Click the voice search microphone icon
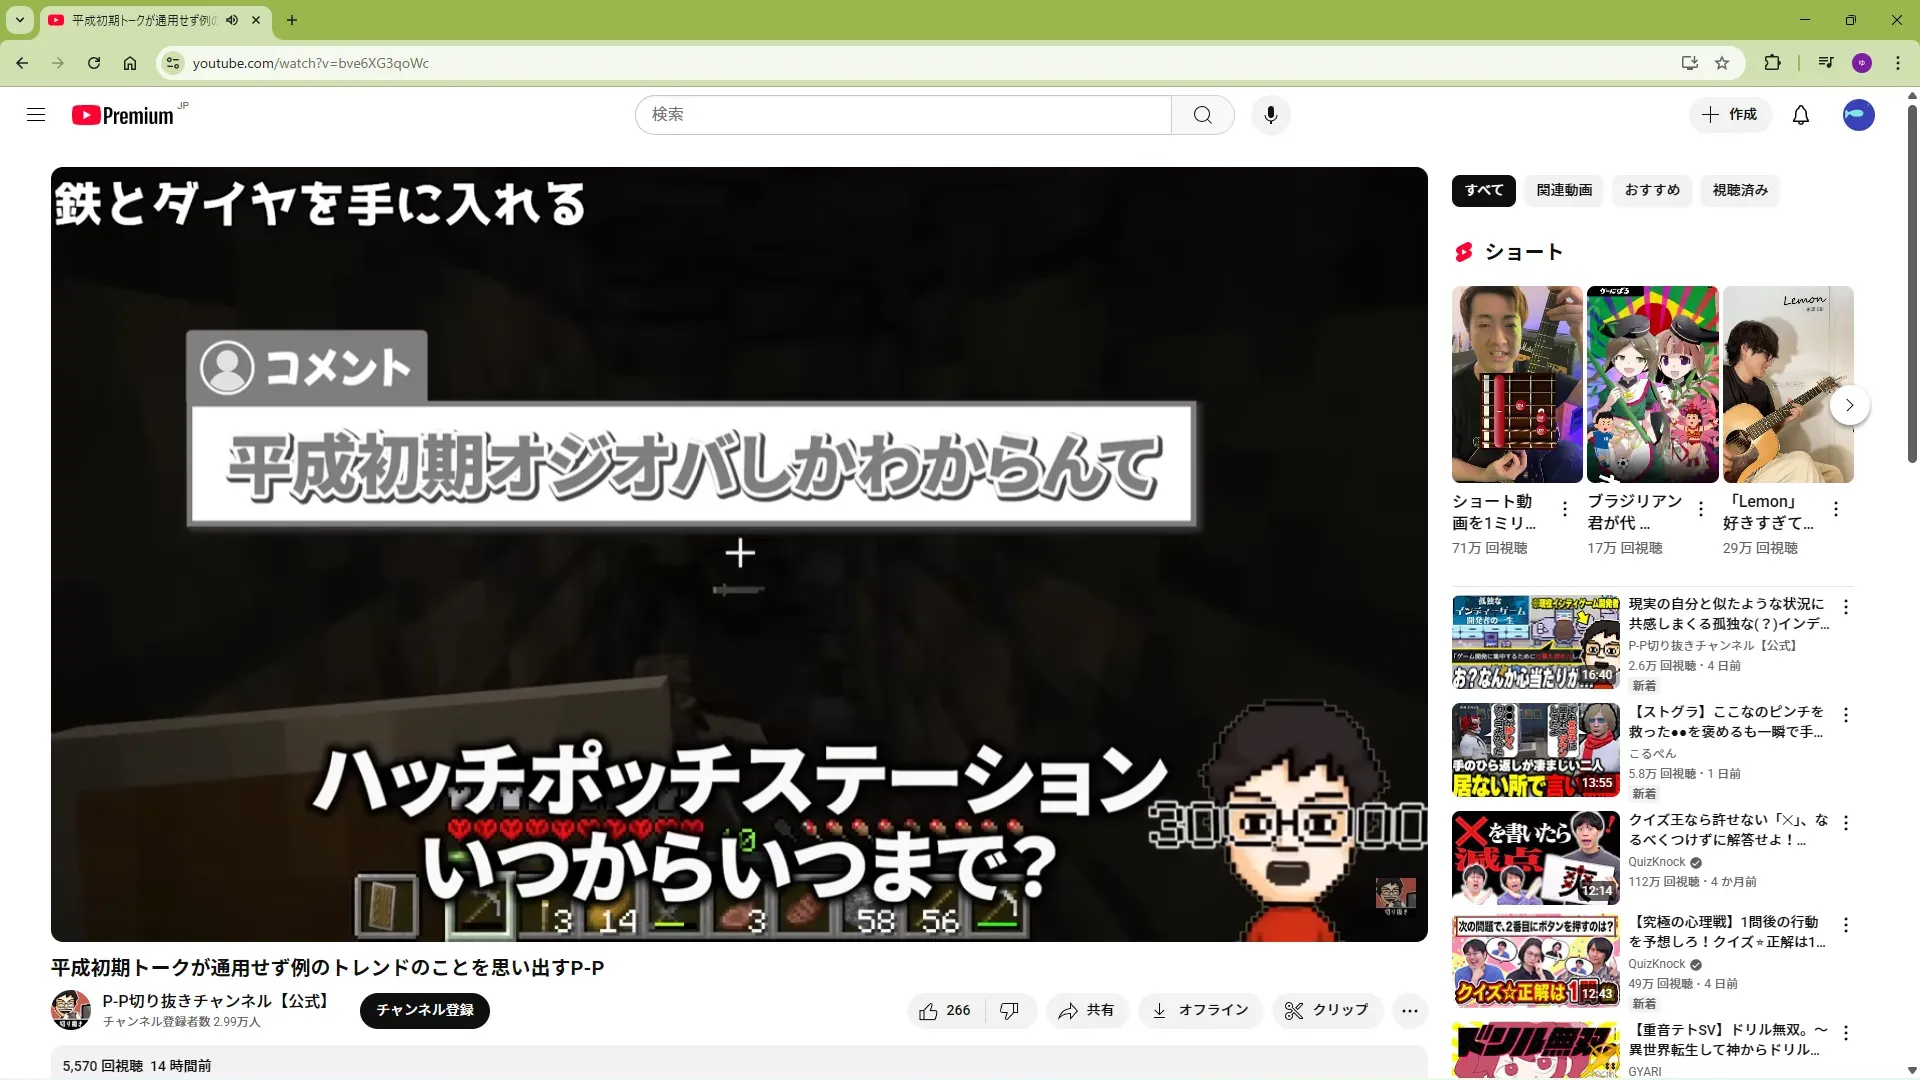Image resolution: width=1920 pixels, height=1080 pixels. (1270, 115)
